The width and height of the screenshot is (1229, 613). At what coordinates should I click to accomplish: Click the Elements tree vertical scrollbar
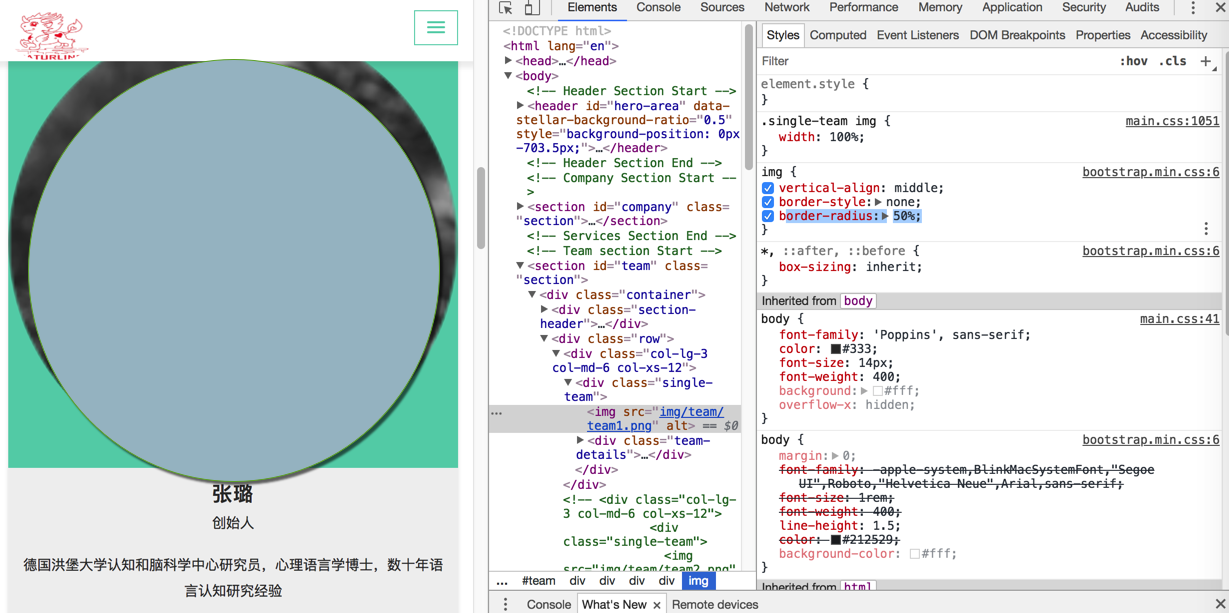748,95
